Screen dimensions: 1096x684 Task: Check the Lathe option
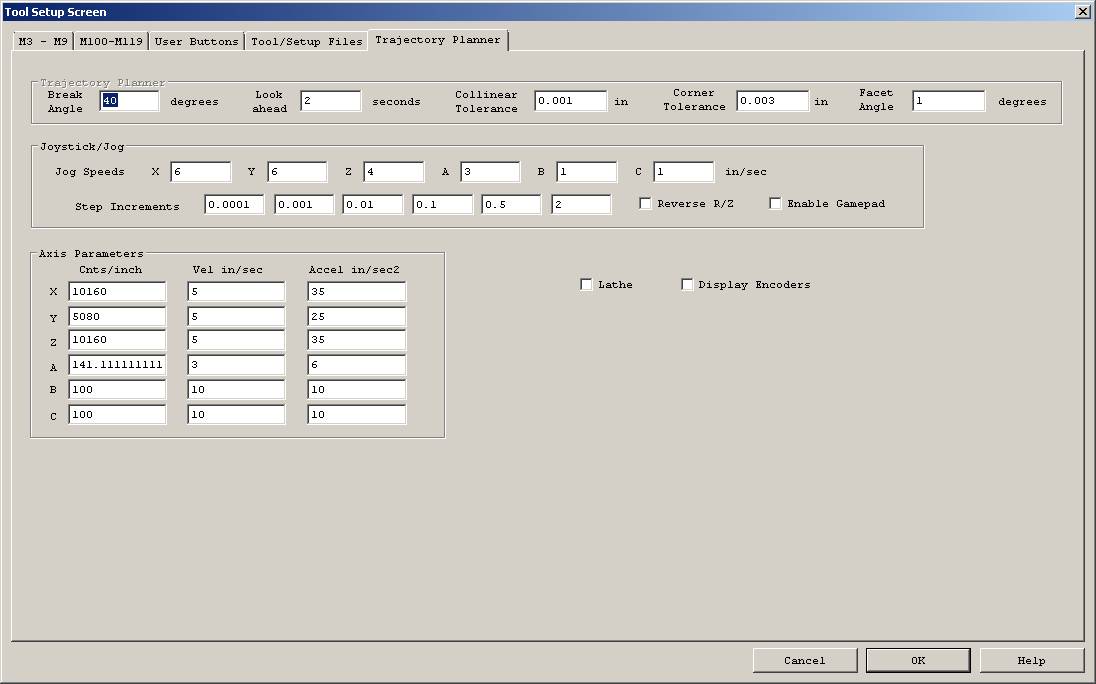(586, 285)
